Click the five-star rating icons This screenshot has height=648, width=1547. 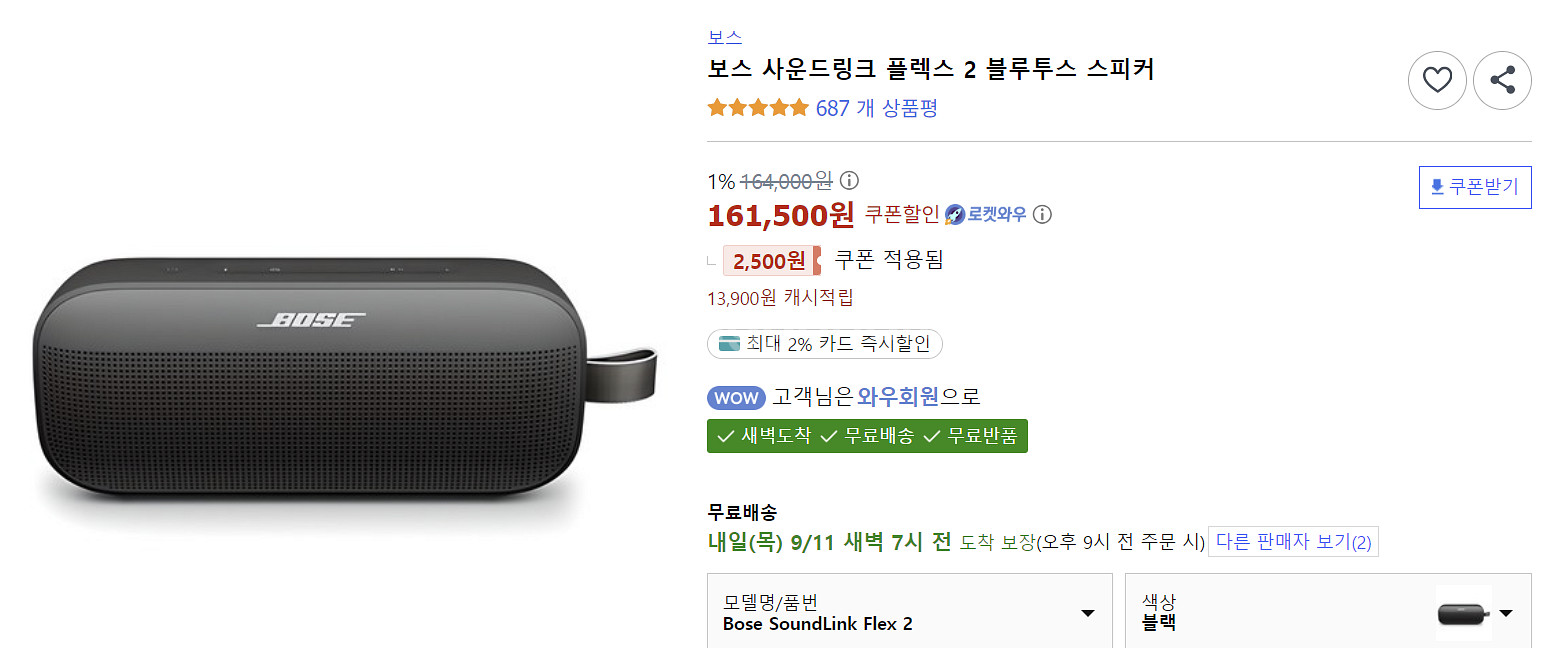click(758, 108)
